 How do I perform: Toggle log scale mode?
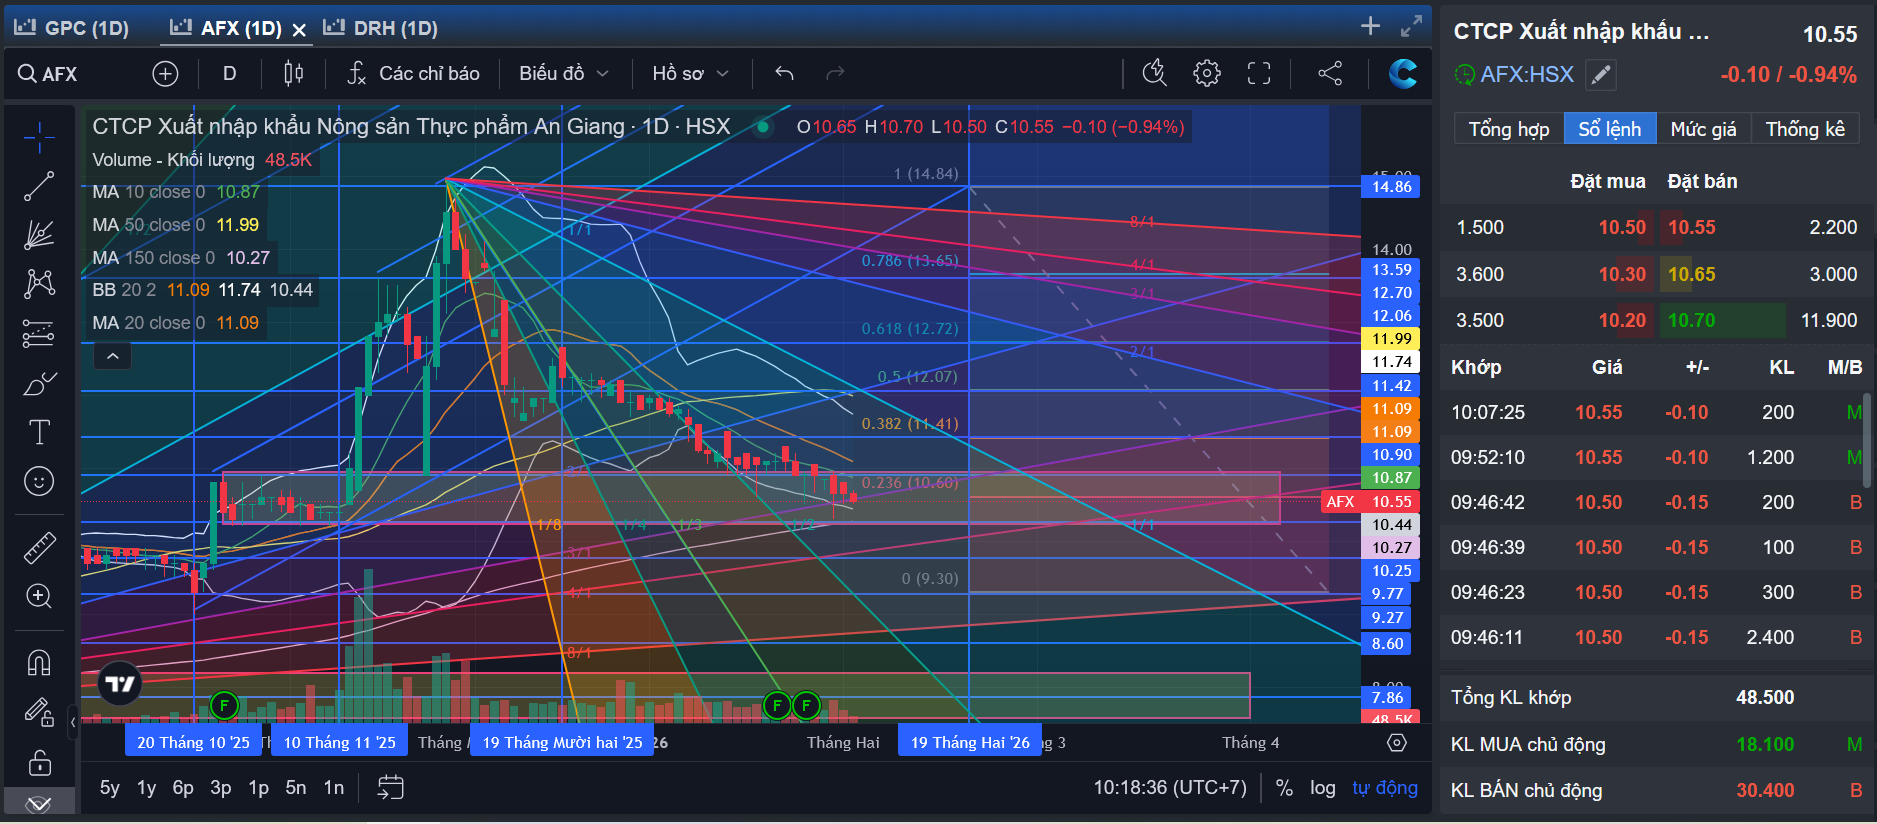coord(1322,788)
